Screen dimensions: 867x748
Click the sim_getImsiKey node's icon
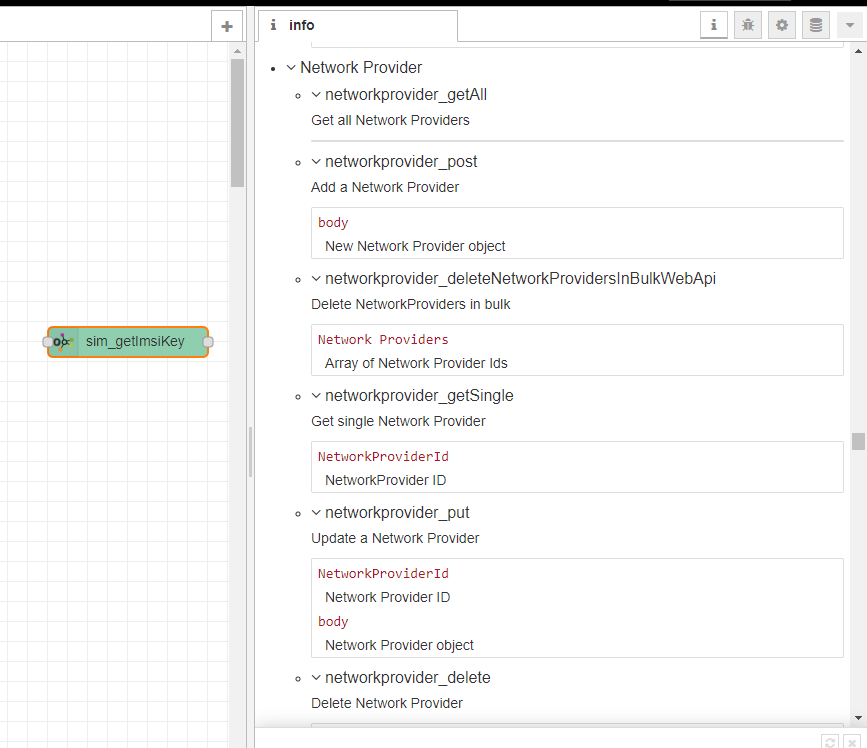63,342
